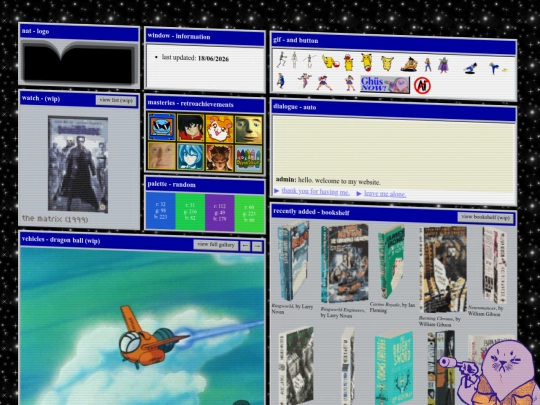Viewport: 540px width, 405px height.
Task: Click the Ringworld book cover by Larry Niven
Action: [293, 261]
